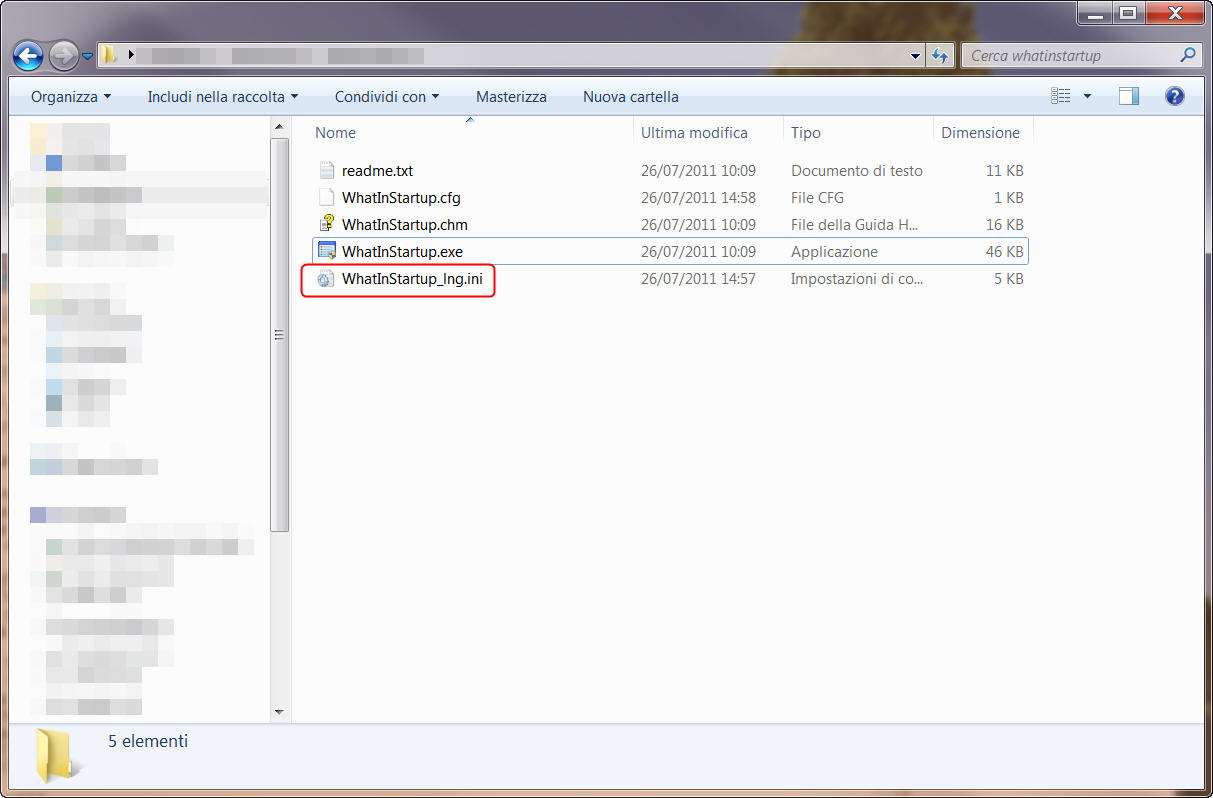Click the '26/07/2011 14:58' date cell
The width and height of the screenshot is (1213, 798).
pyautogui.click(x=698, y=198)
